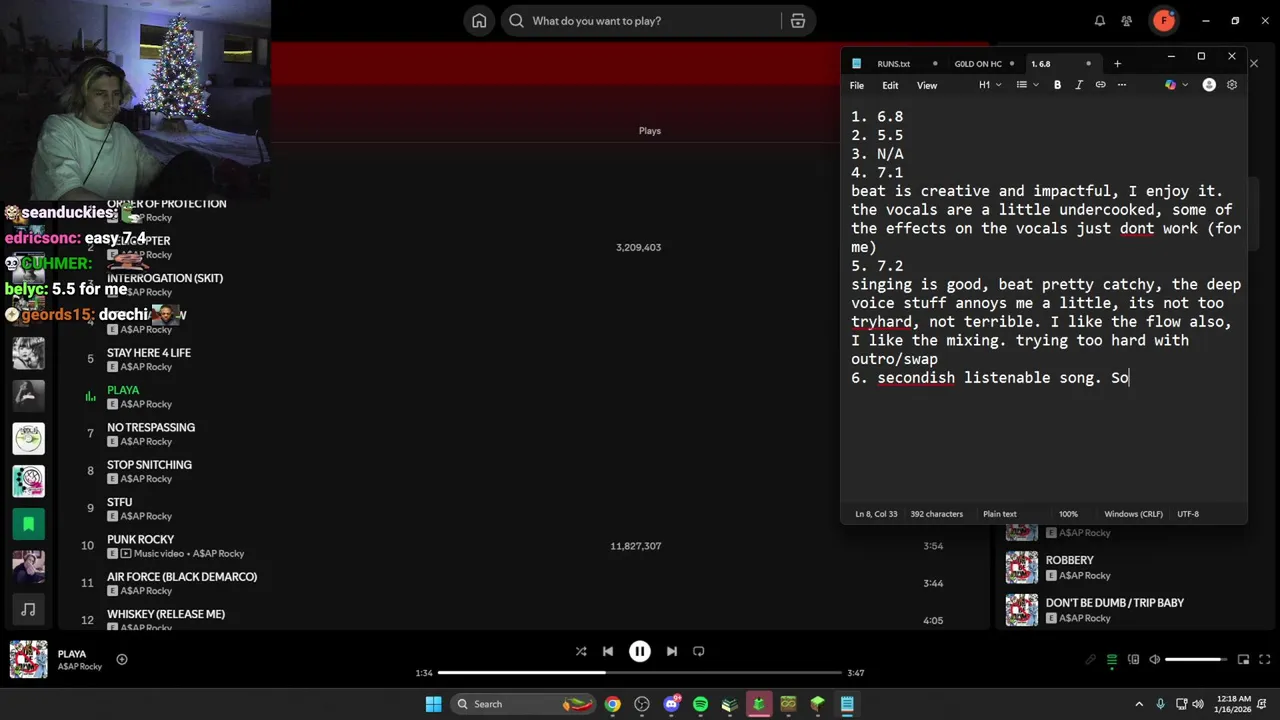Open Notepad more formatting options

(x=1121, y=85)
